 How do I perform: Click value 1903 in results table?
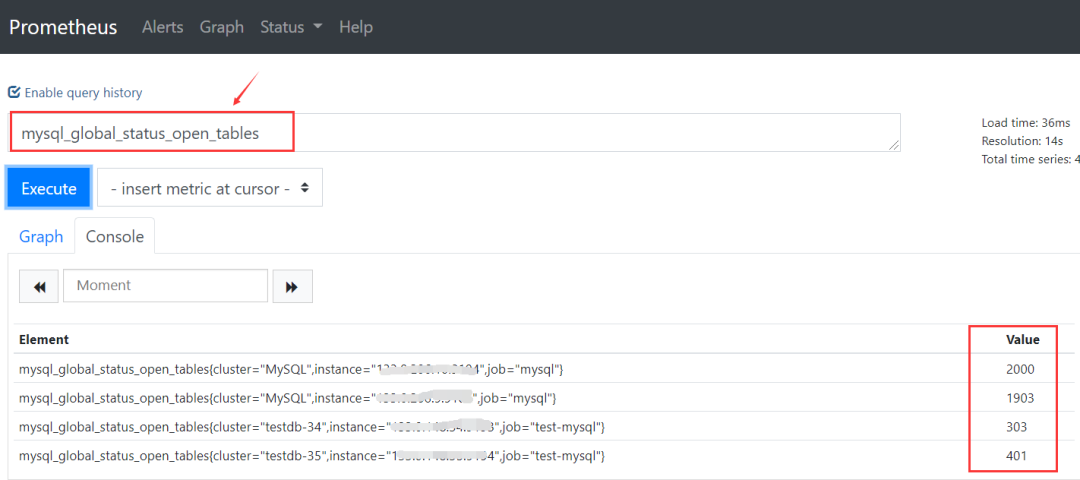point(1020,398)
